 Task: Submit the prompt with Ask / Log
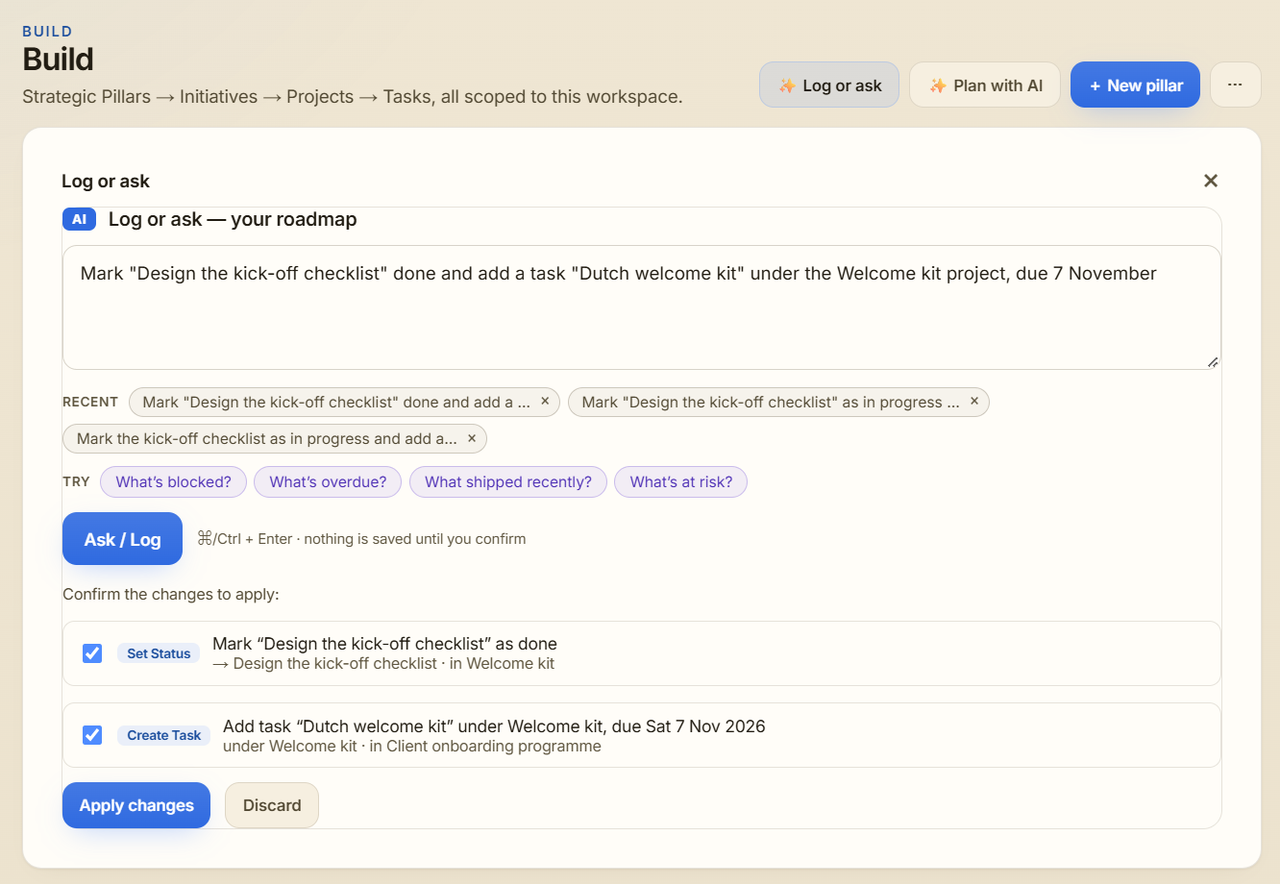(x=122, y=539)
